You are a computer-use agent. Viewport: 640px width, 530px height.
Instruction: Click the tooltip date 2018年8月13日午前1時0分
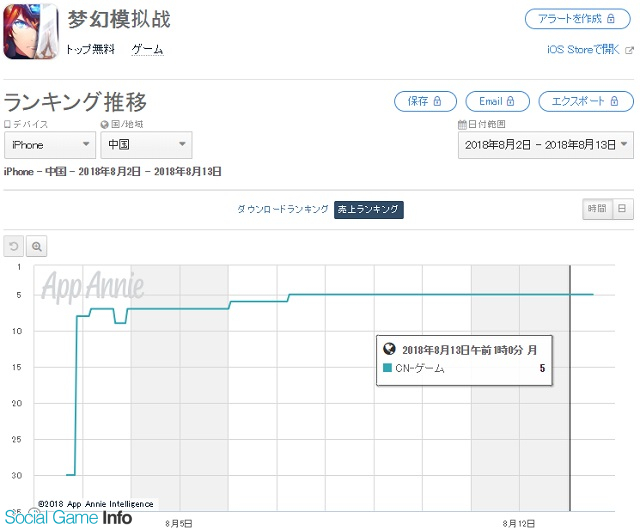pos(462,350)
